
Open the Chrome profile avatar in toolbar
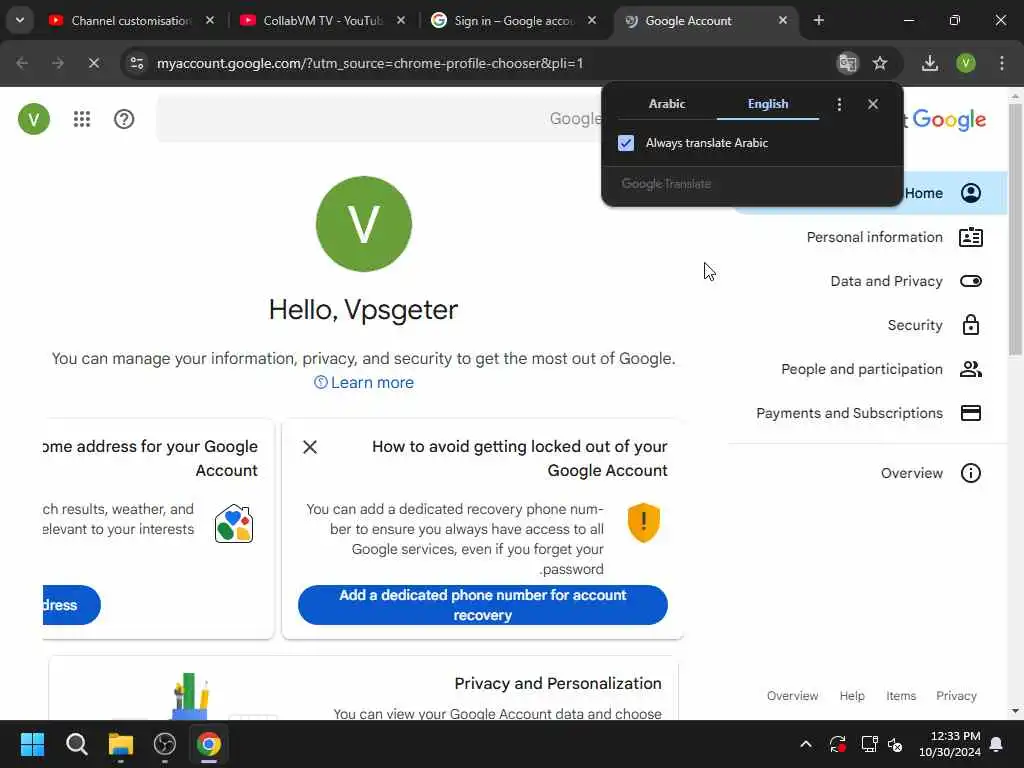[x=966, y=63]
